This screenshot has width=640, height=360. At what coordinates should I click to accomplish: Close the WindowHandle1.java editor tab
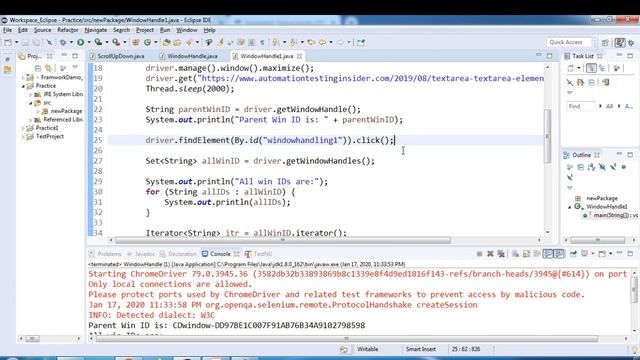pyautogui.click(x=300, y=56)
